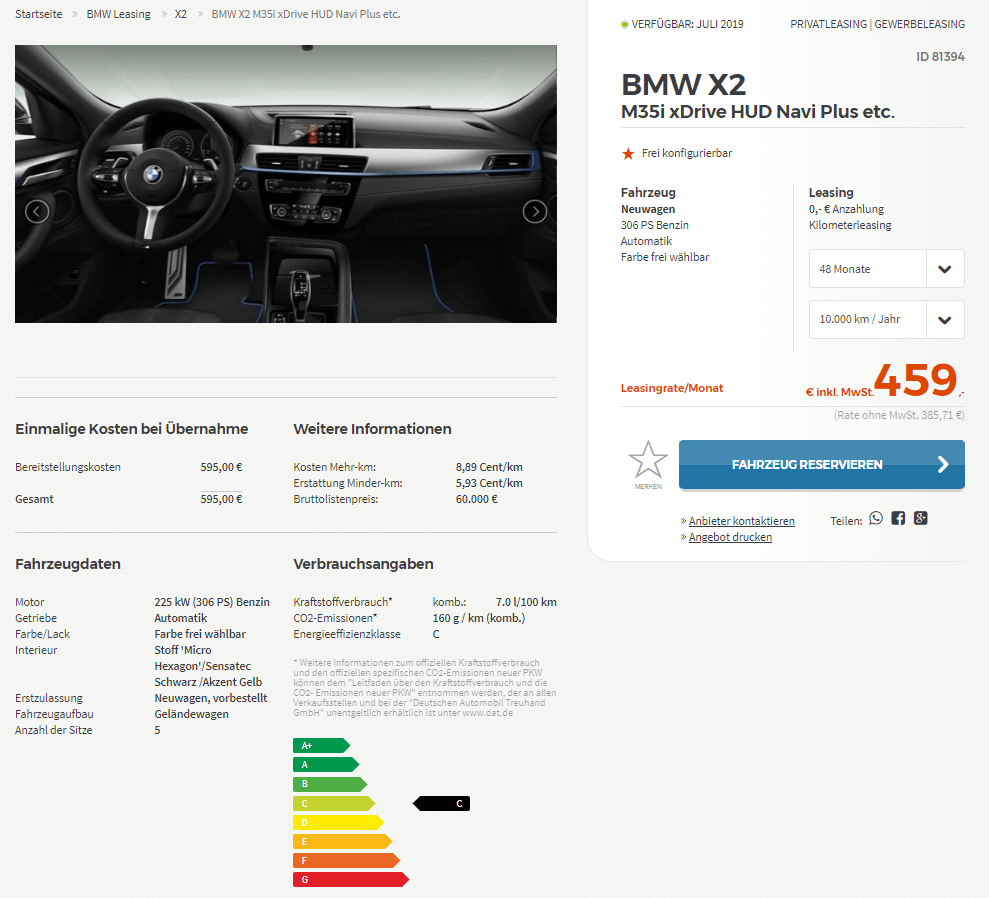This screenshot has height=898, width=989.
Task: Click the 'ID 81394' offer number
Action: (x=940, y=57)
